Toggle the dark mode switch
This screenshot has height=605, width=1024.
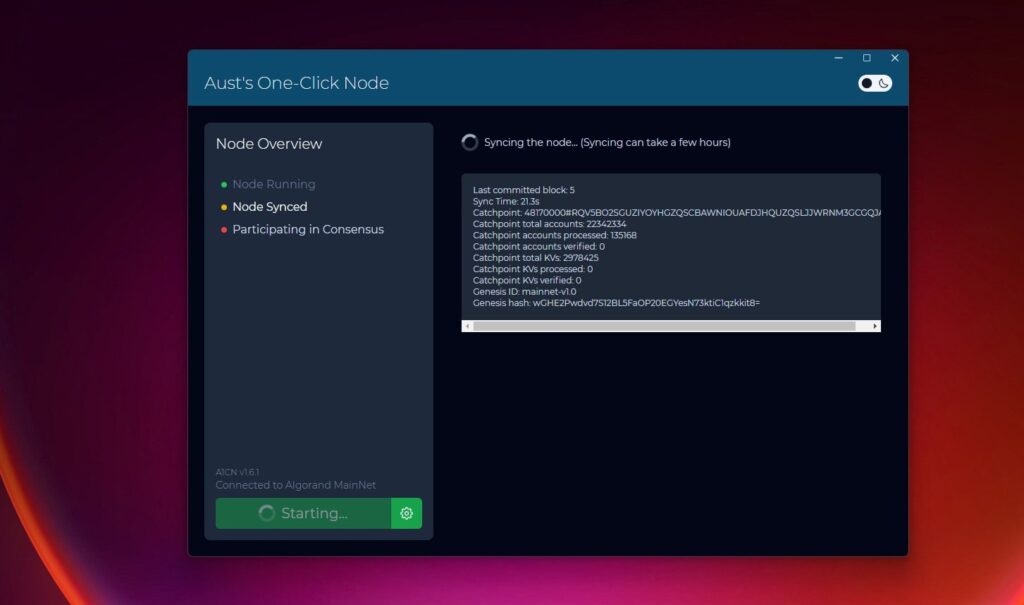874,83
